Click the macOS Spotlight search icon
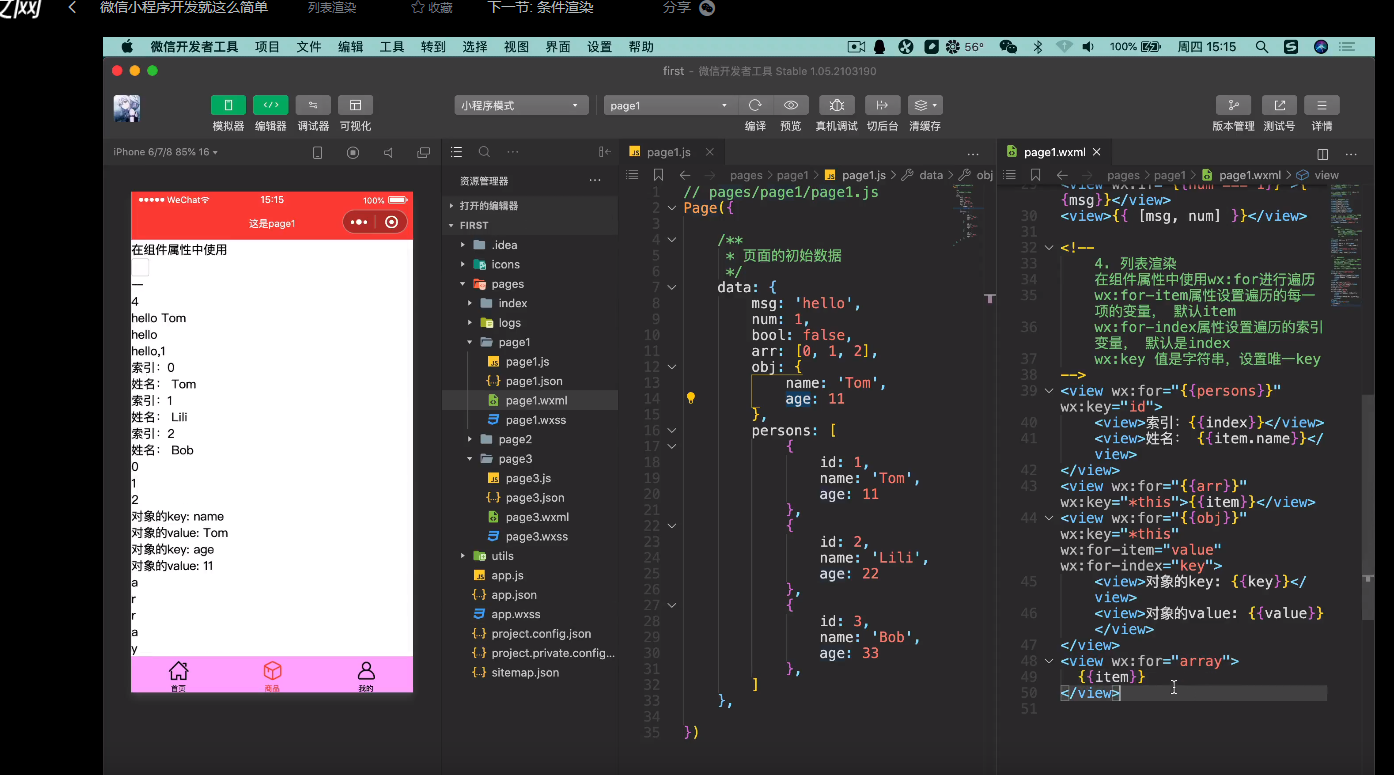The height and width of the screenshot is (775, 1394). click(x=1262, y=47)
